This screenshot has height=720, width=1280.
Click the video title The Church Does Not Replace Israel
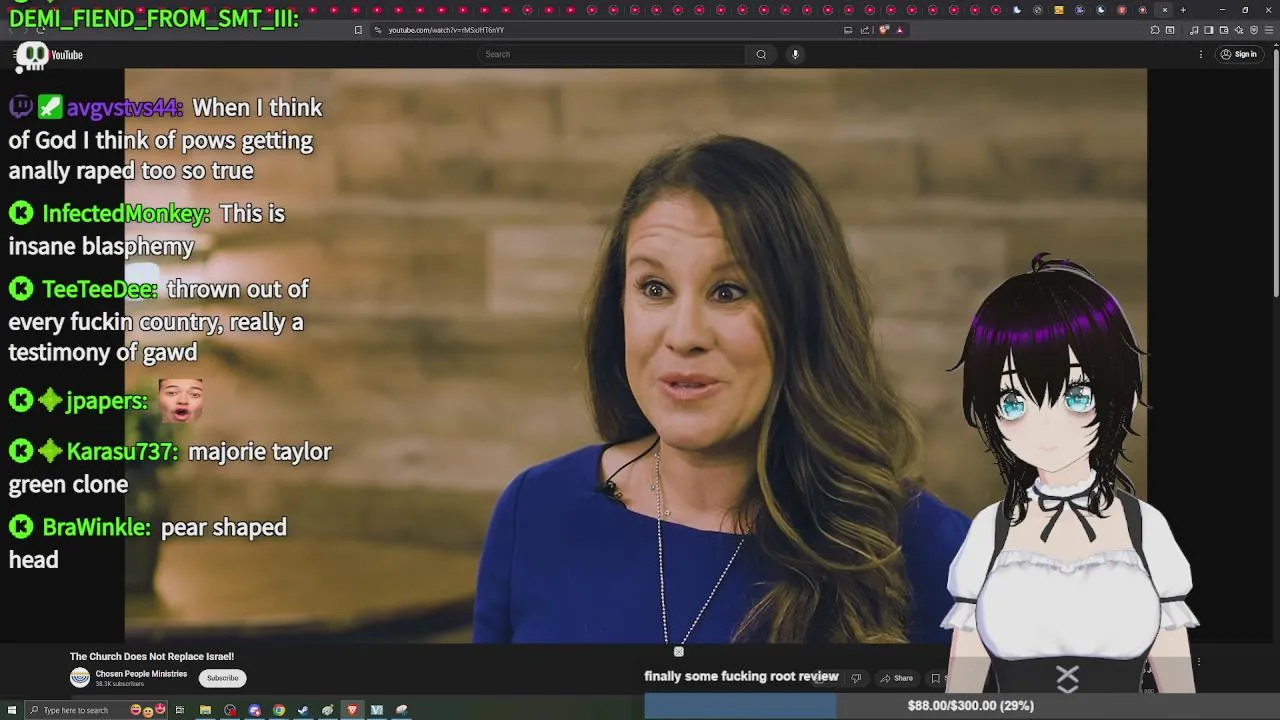coord(152,657)
